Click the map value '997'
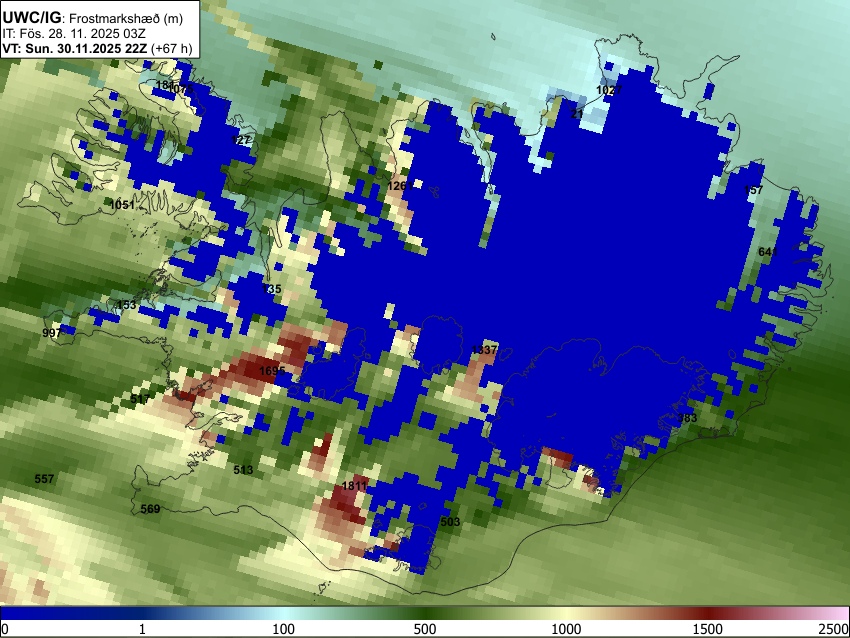850x638 pixels. point(52,333)
